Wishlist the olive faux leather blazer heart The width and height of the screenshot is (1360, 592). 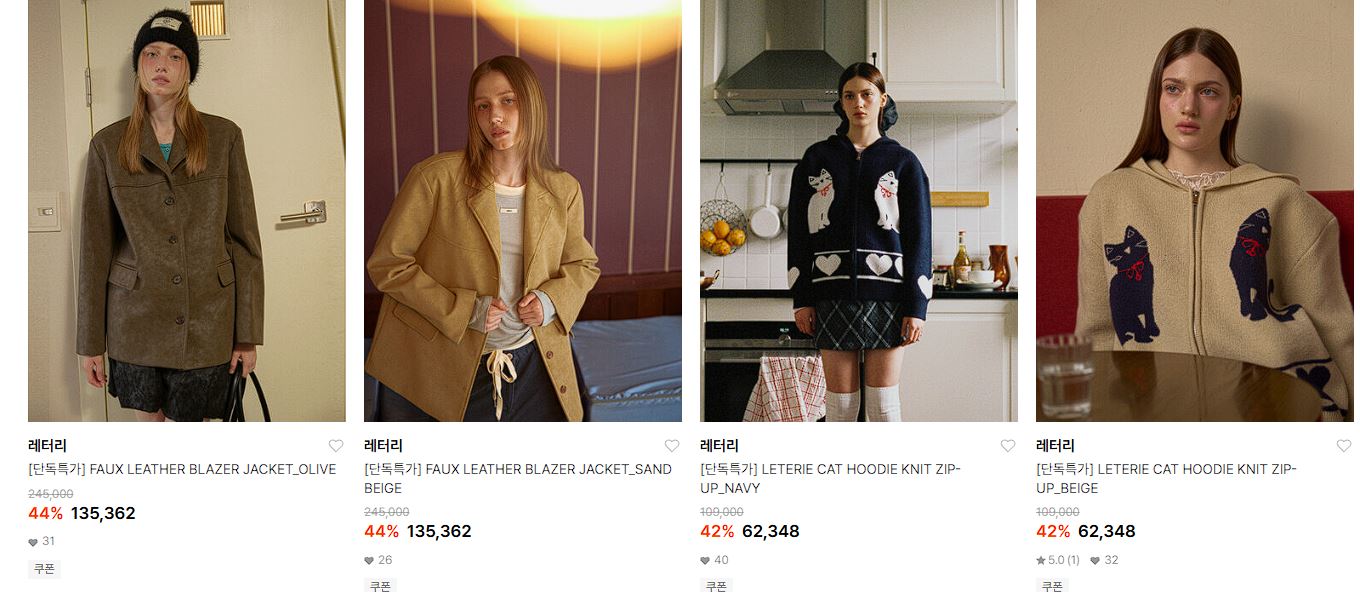(x=336, y=446)
